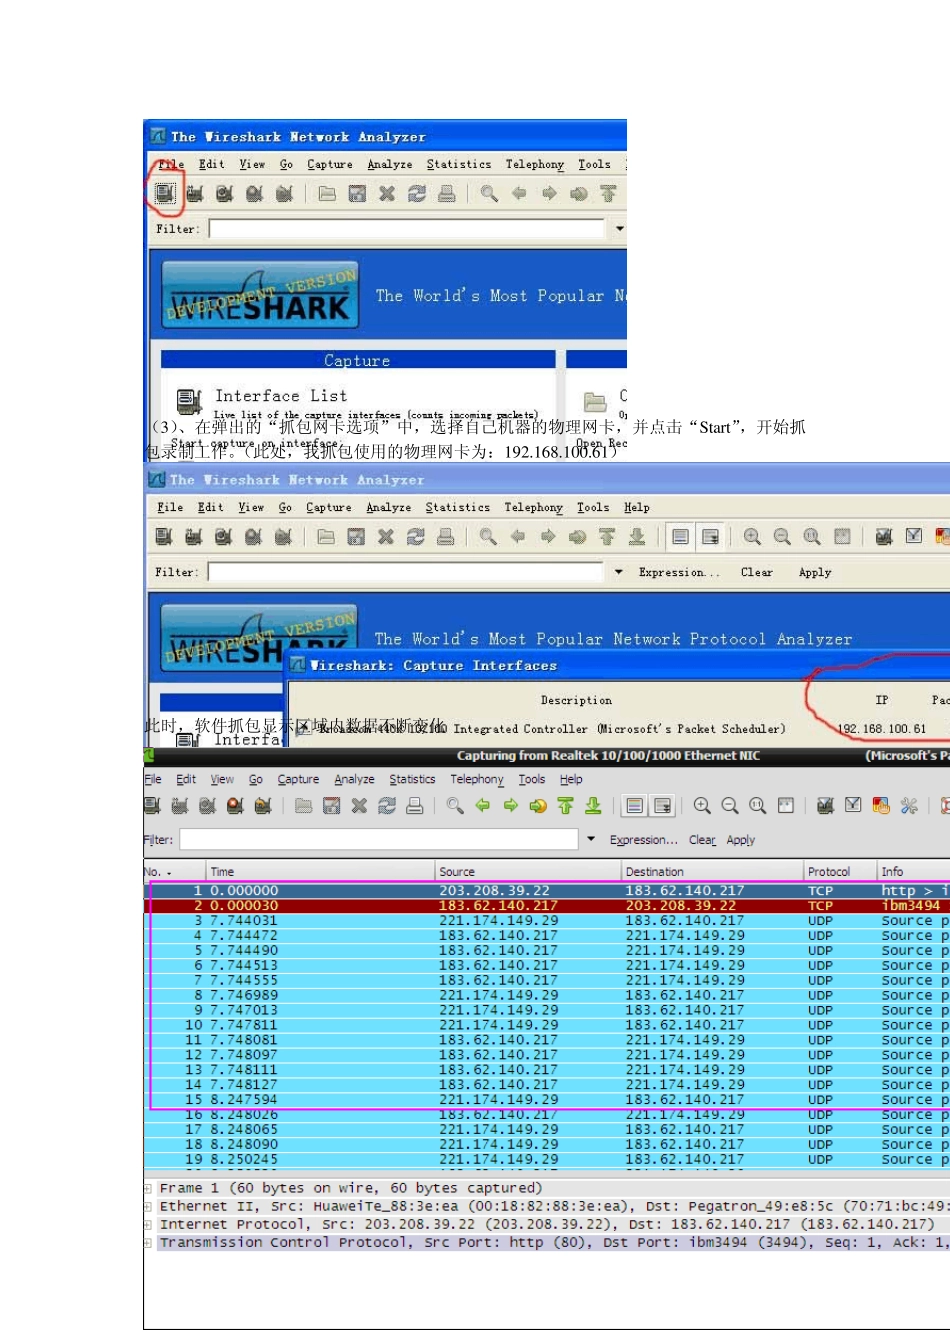Close file X icon in Capturing from Realtek window
This screenshot has width=950, height=1344.
pos(359,806)
